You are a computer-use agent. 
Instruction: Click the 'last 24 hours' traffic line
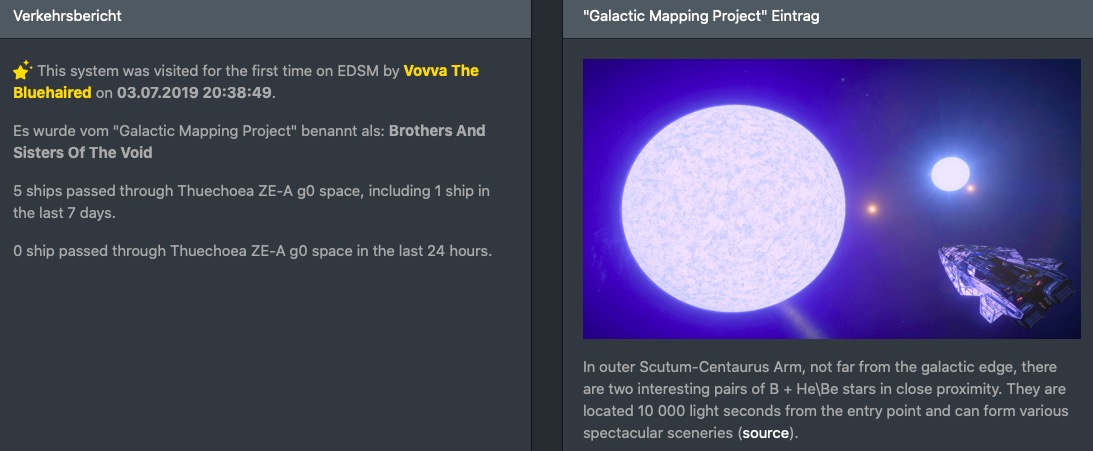[252, 250]
